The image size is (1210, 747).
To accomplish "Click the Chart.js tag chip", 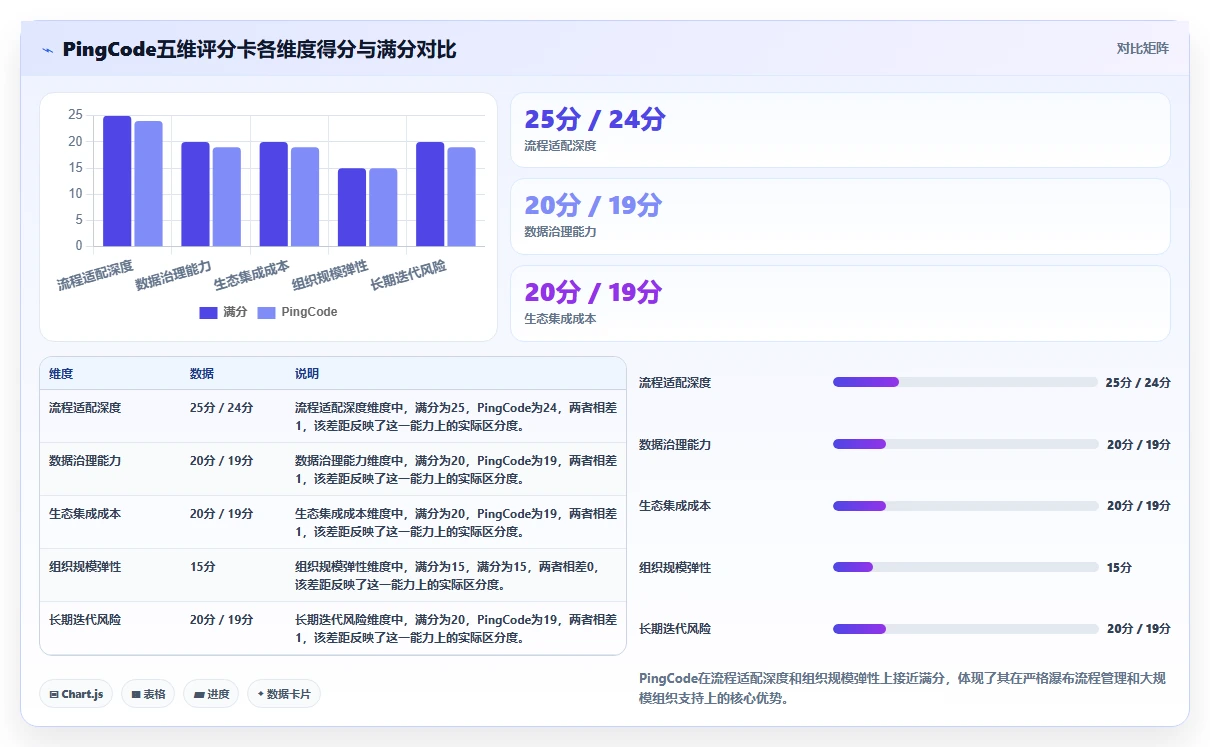I will click(x=76, y=694).
